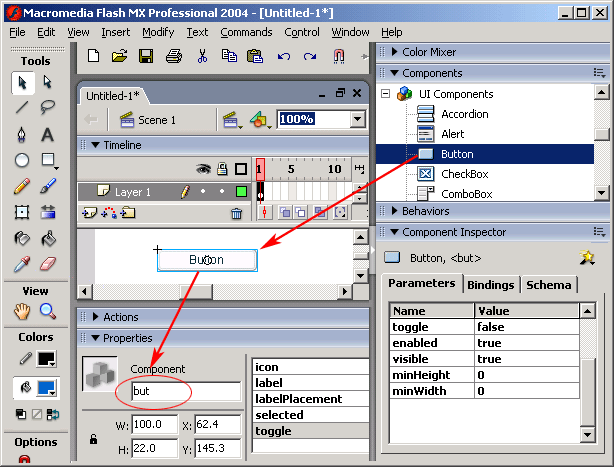
Task: Click the Save floppy disk icon
Action: (146, 56)
